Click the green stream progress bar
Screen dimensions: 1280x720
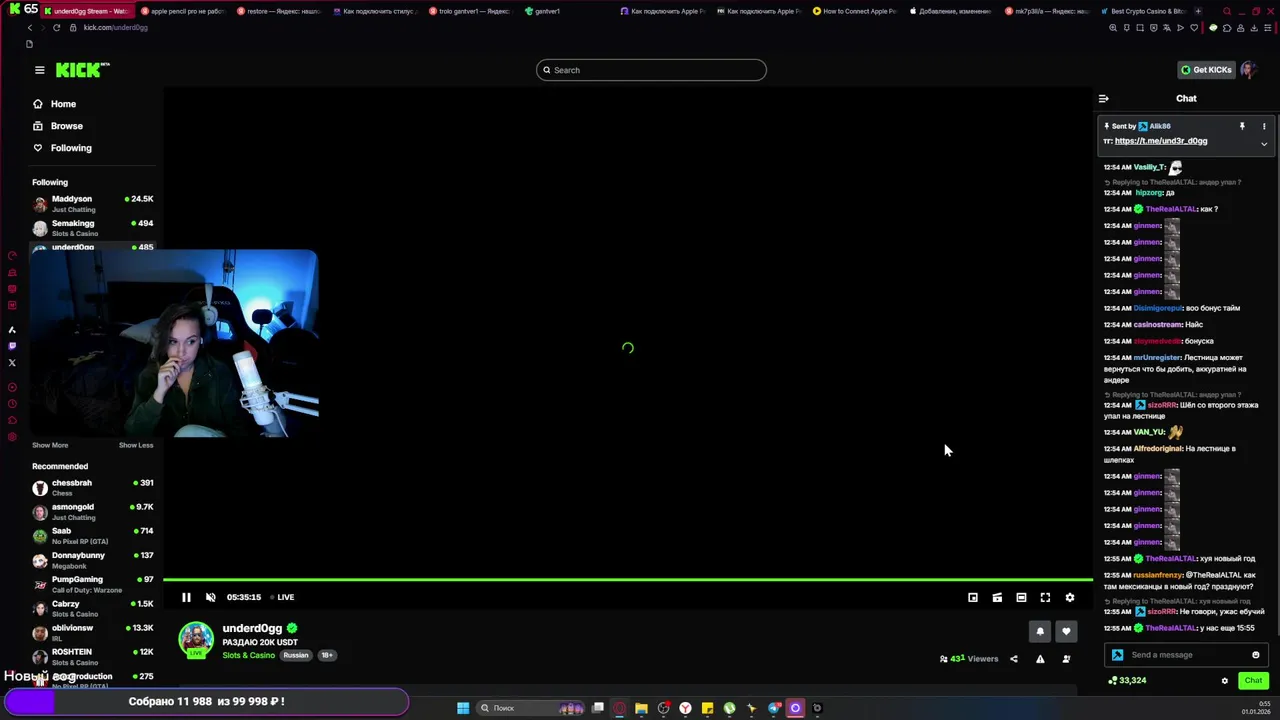tap(628, 580)
